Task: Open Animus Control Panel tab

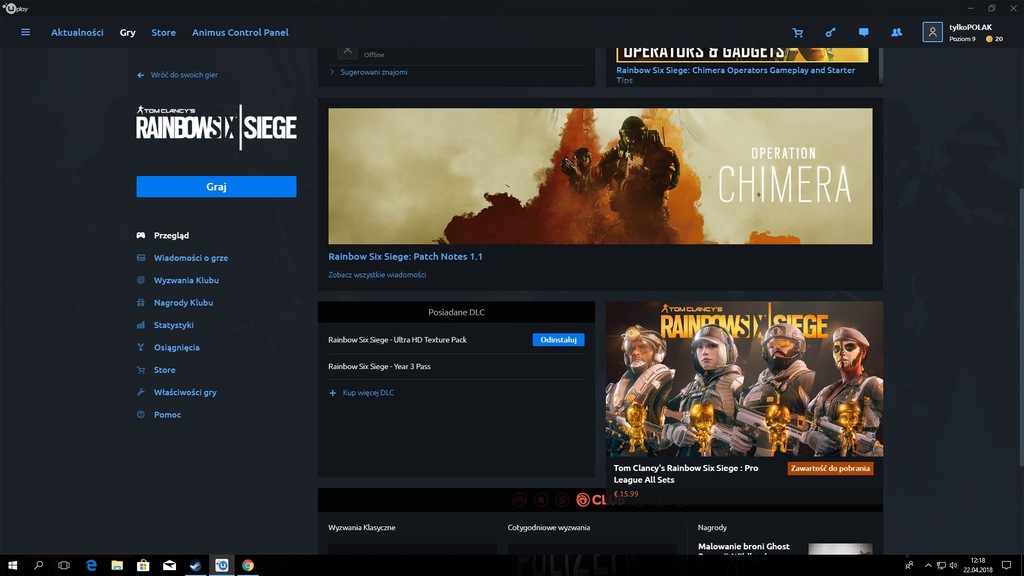Action: tap(240, 32)
